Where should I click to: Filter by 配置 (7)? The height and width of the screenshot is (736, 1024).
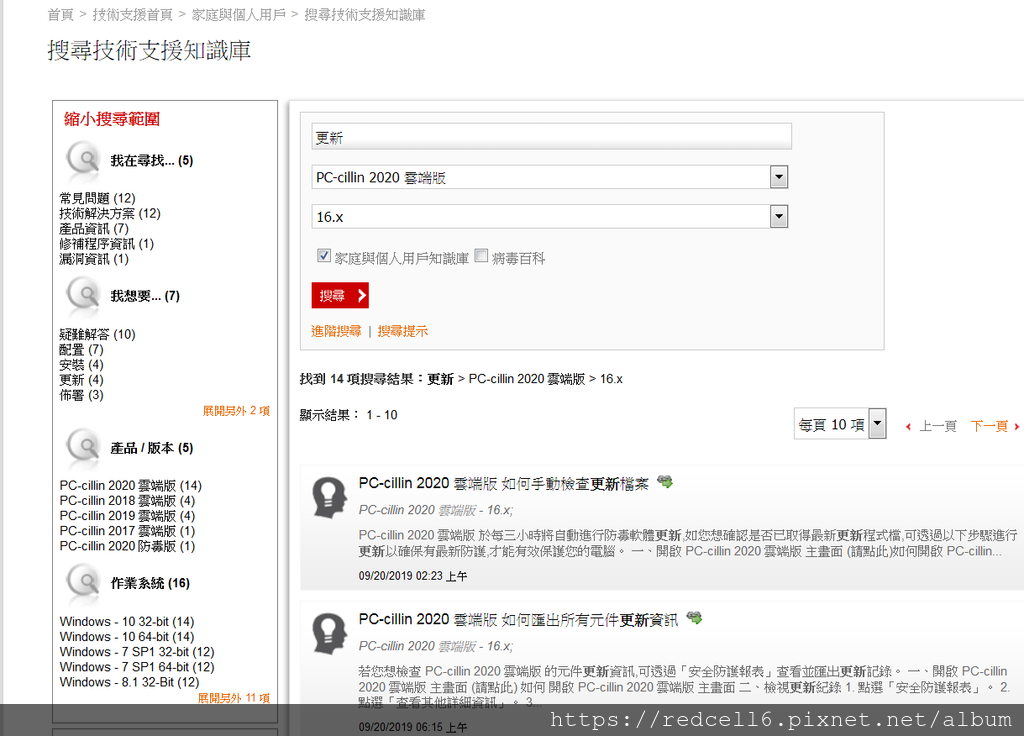(82, 349)
